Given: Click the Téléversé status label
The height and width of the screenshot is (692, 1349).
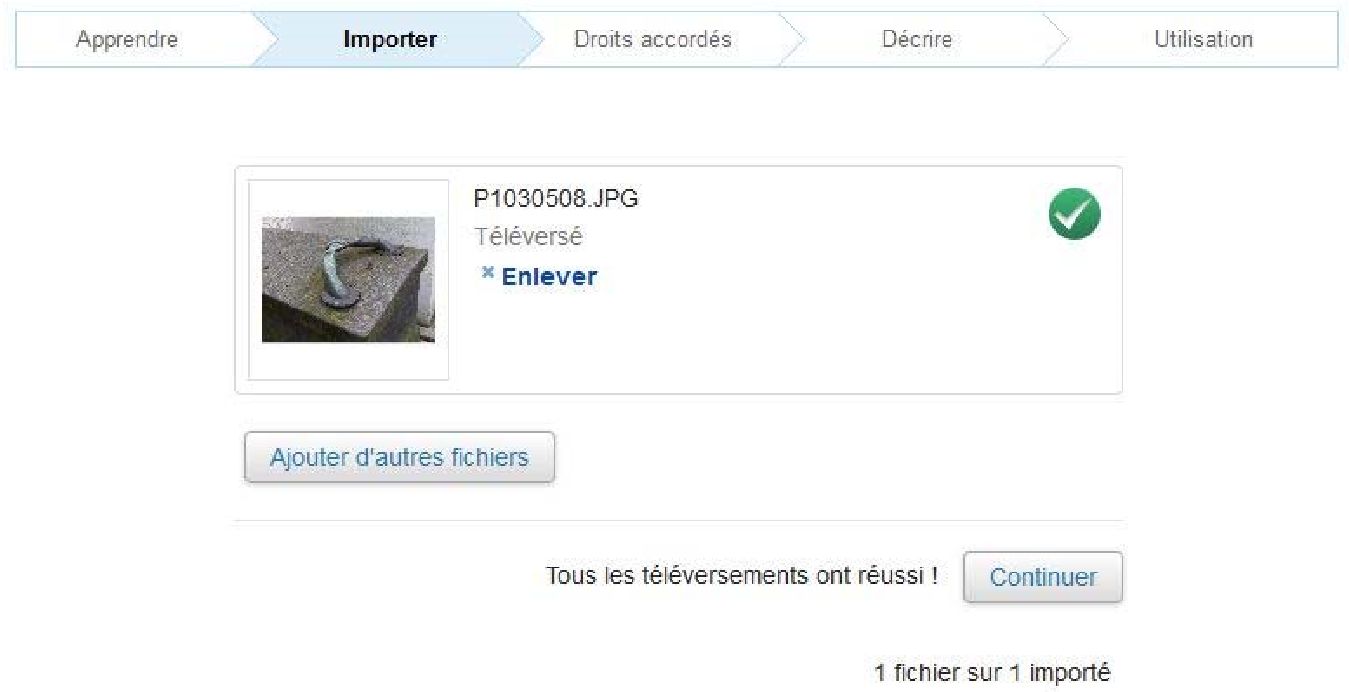Looking at the screenshot, I should [528, 238].
